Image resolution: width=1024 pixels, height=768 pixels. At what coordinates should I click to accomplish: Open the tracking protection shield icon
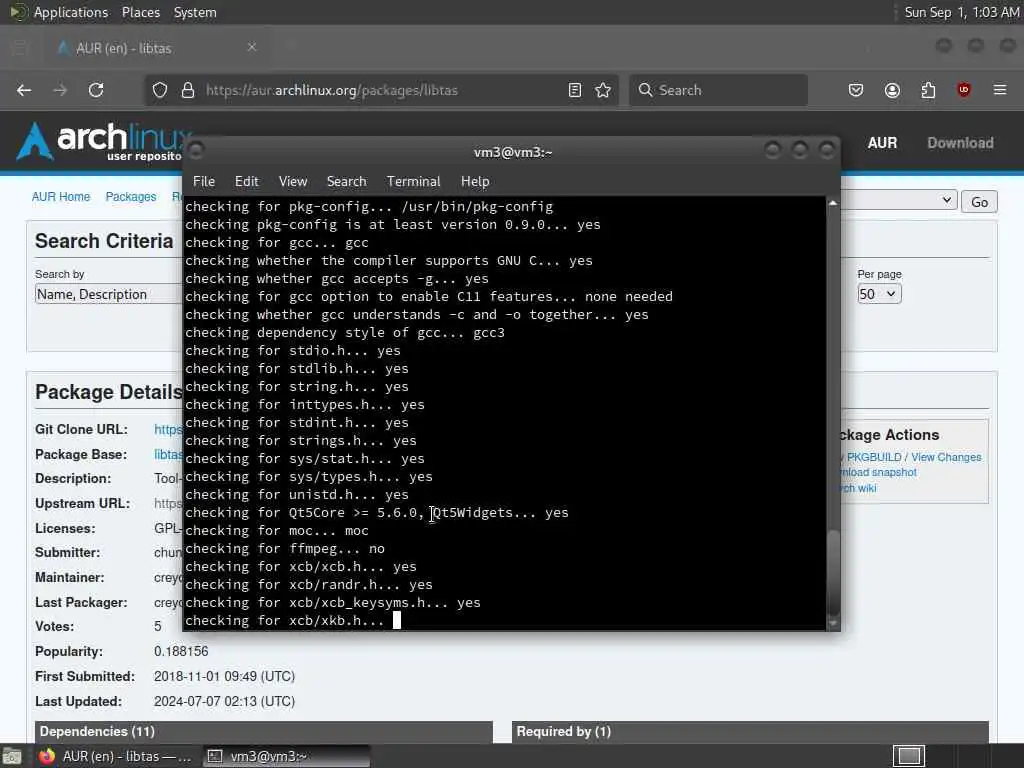pos(160,90)
